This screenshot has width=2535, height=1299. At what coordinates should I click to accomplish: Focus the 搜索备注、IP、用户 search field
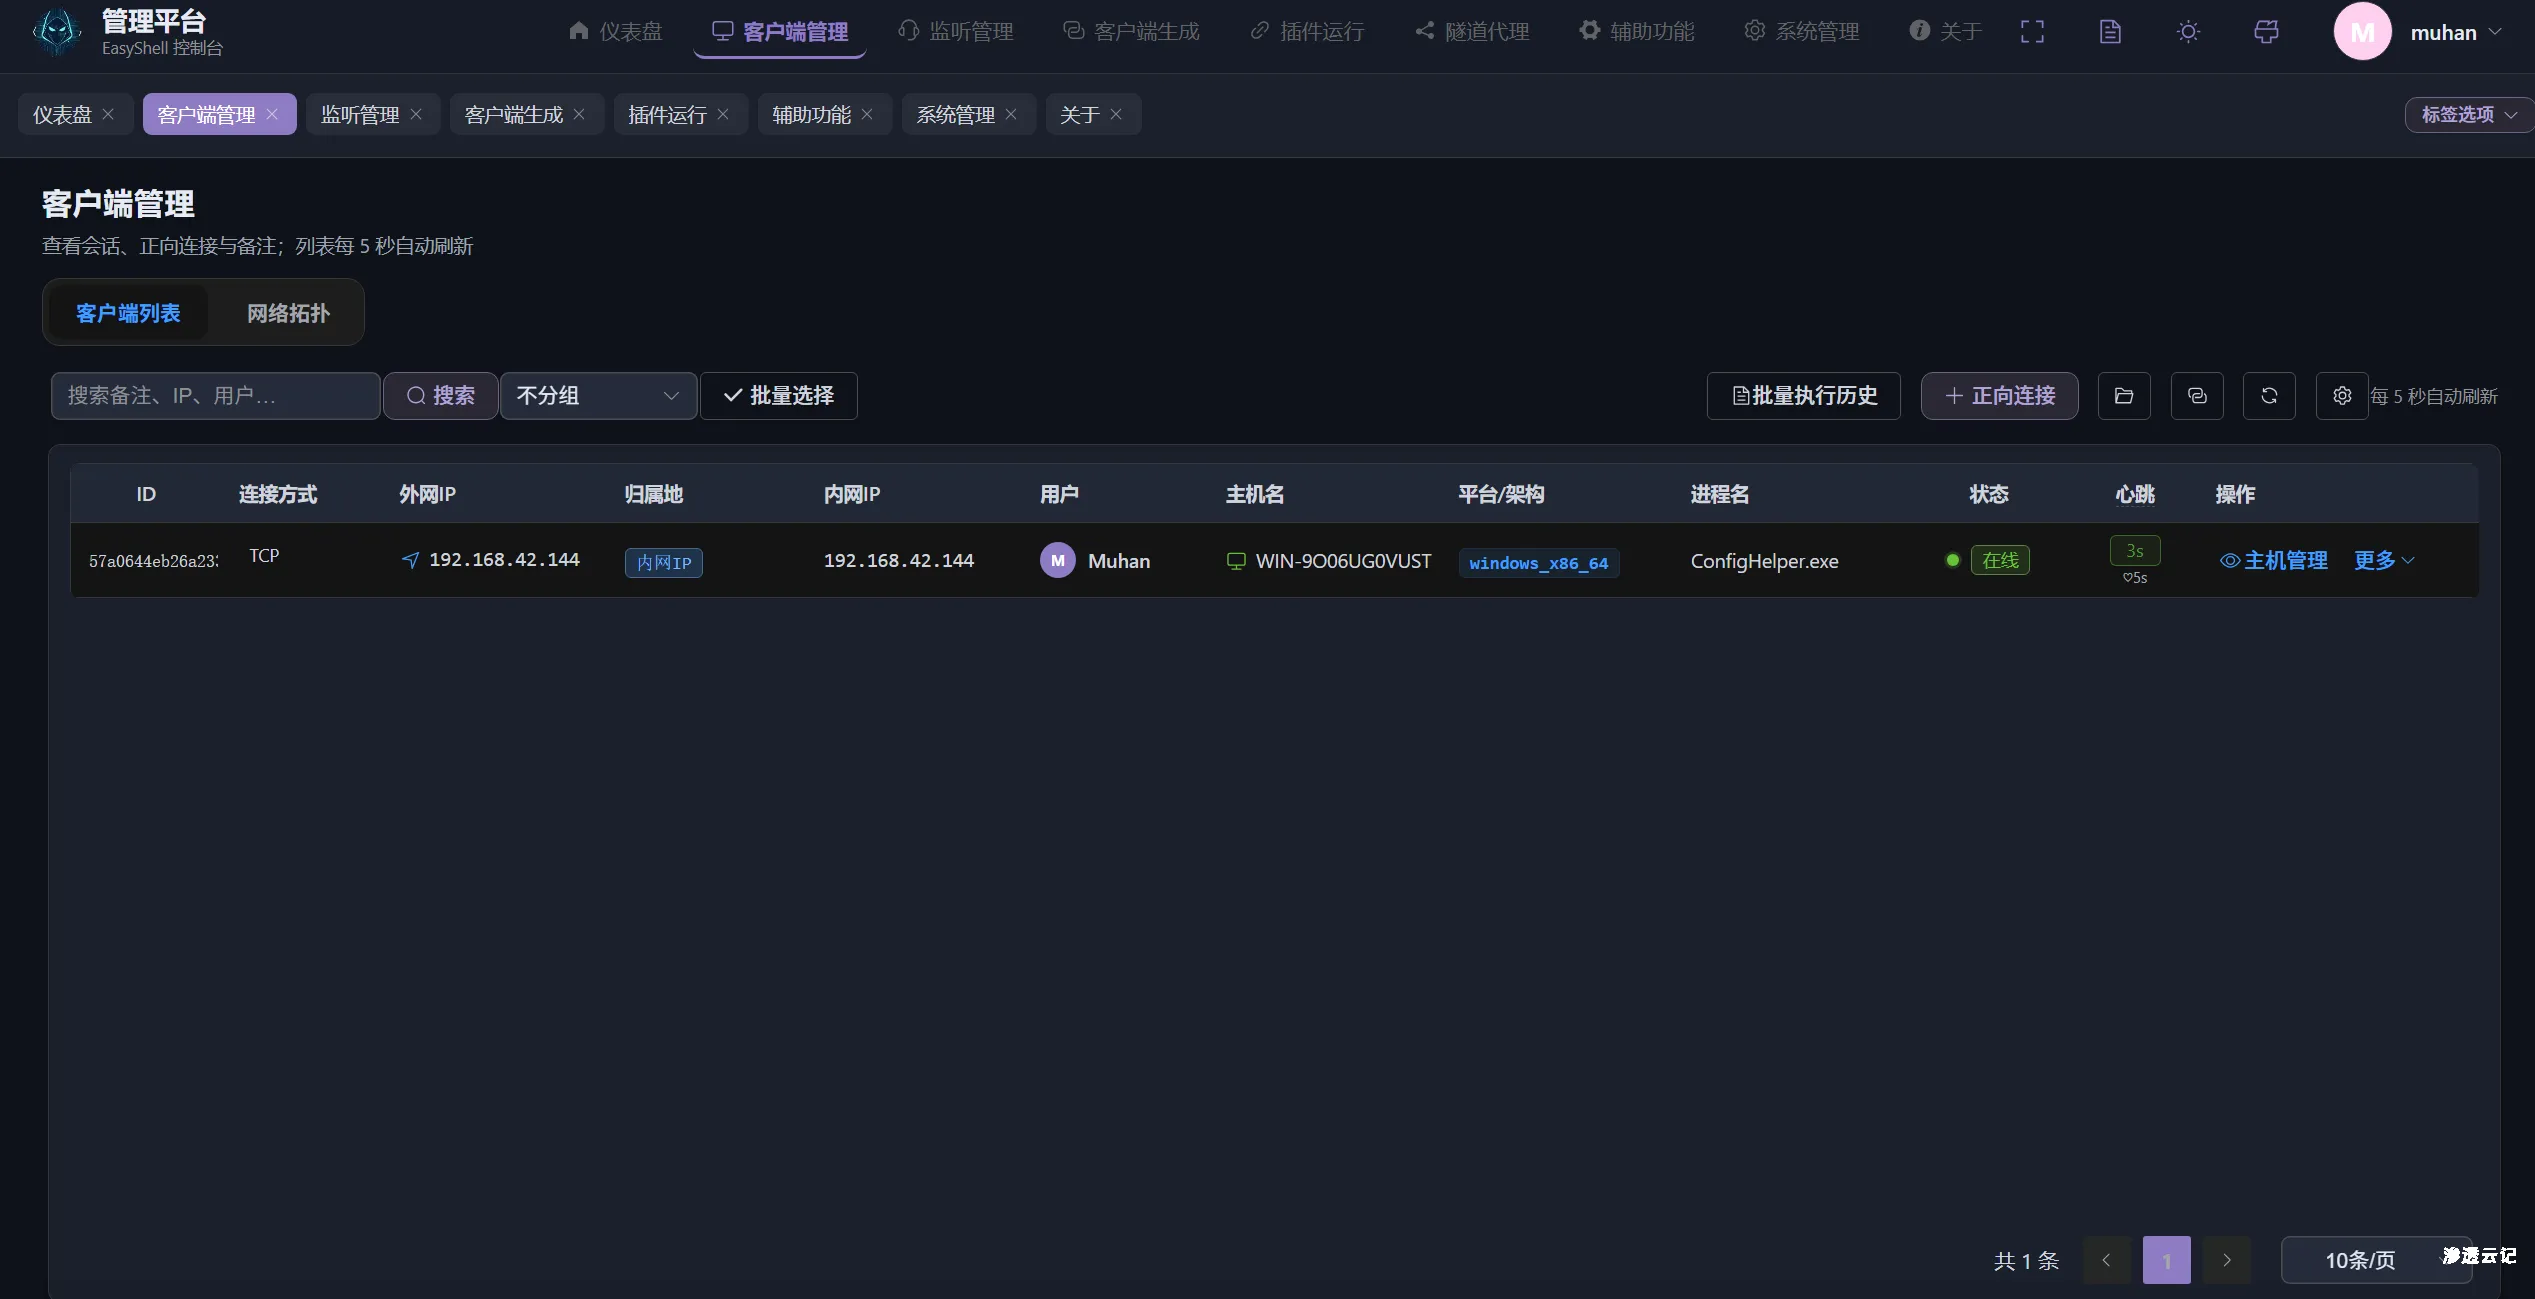pos(215,396)
